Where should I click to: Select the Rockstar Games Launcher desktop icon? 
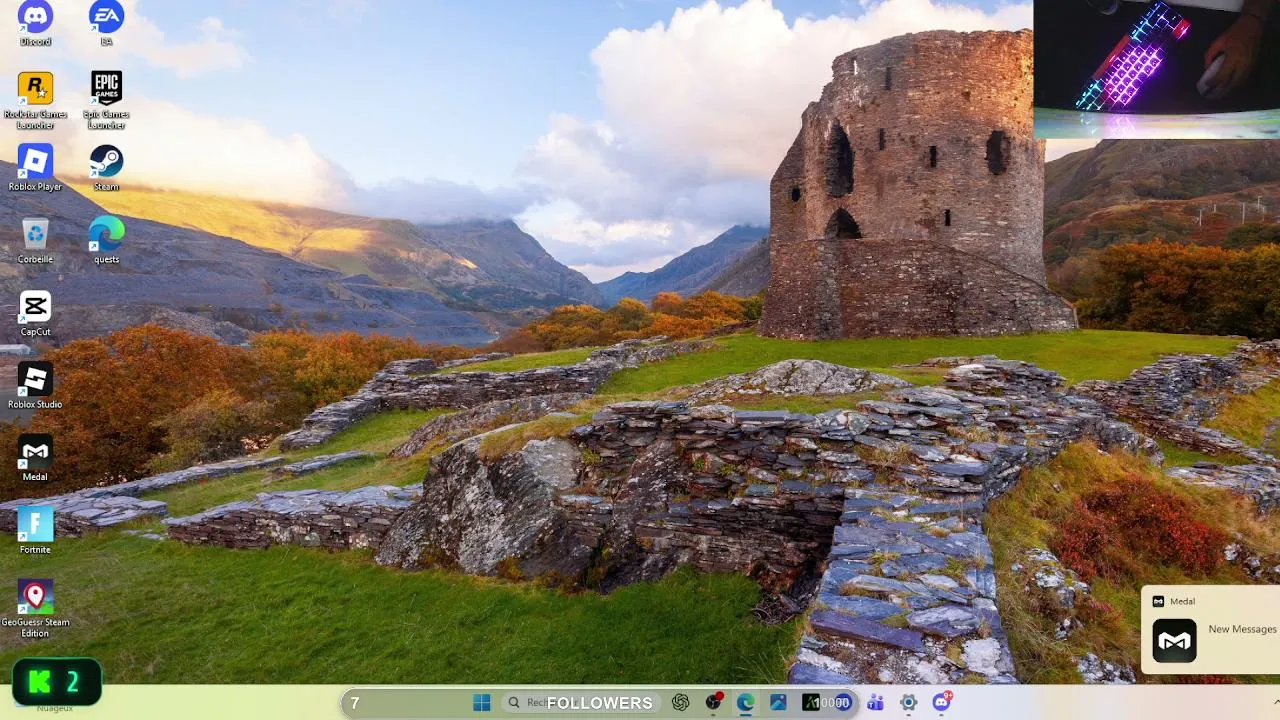[35, 100]
